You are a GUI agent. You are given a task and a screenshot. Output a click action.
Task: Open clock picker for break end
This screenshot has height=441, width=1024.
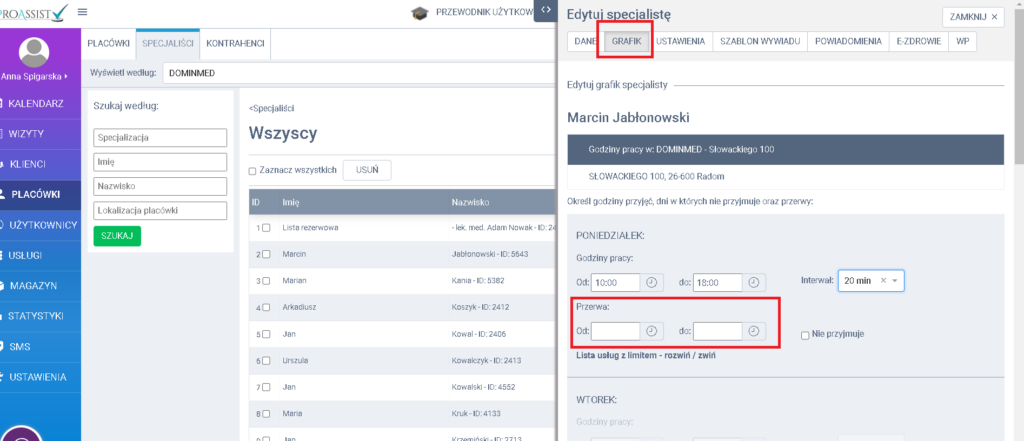(x=754, y=330)
